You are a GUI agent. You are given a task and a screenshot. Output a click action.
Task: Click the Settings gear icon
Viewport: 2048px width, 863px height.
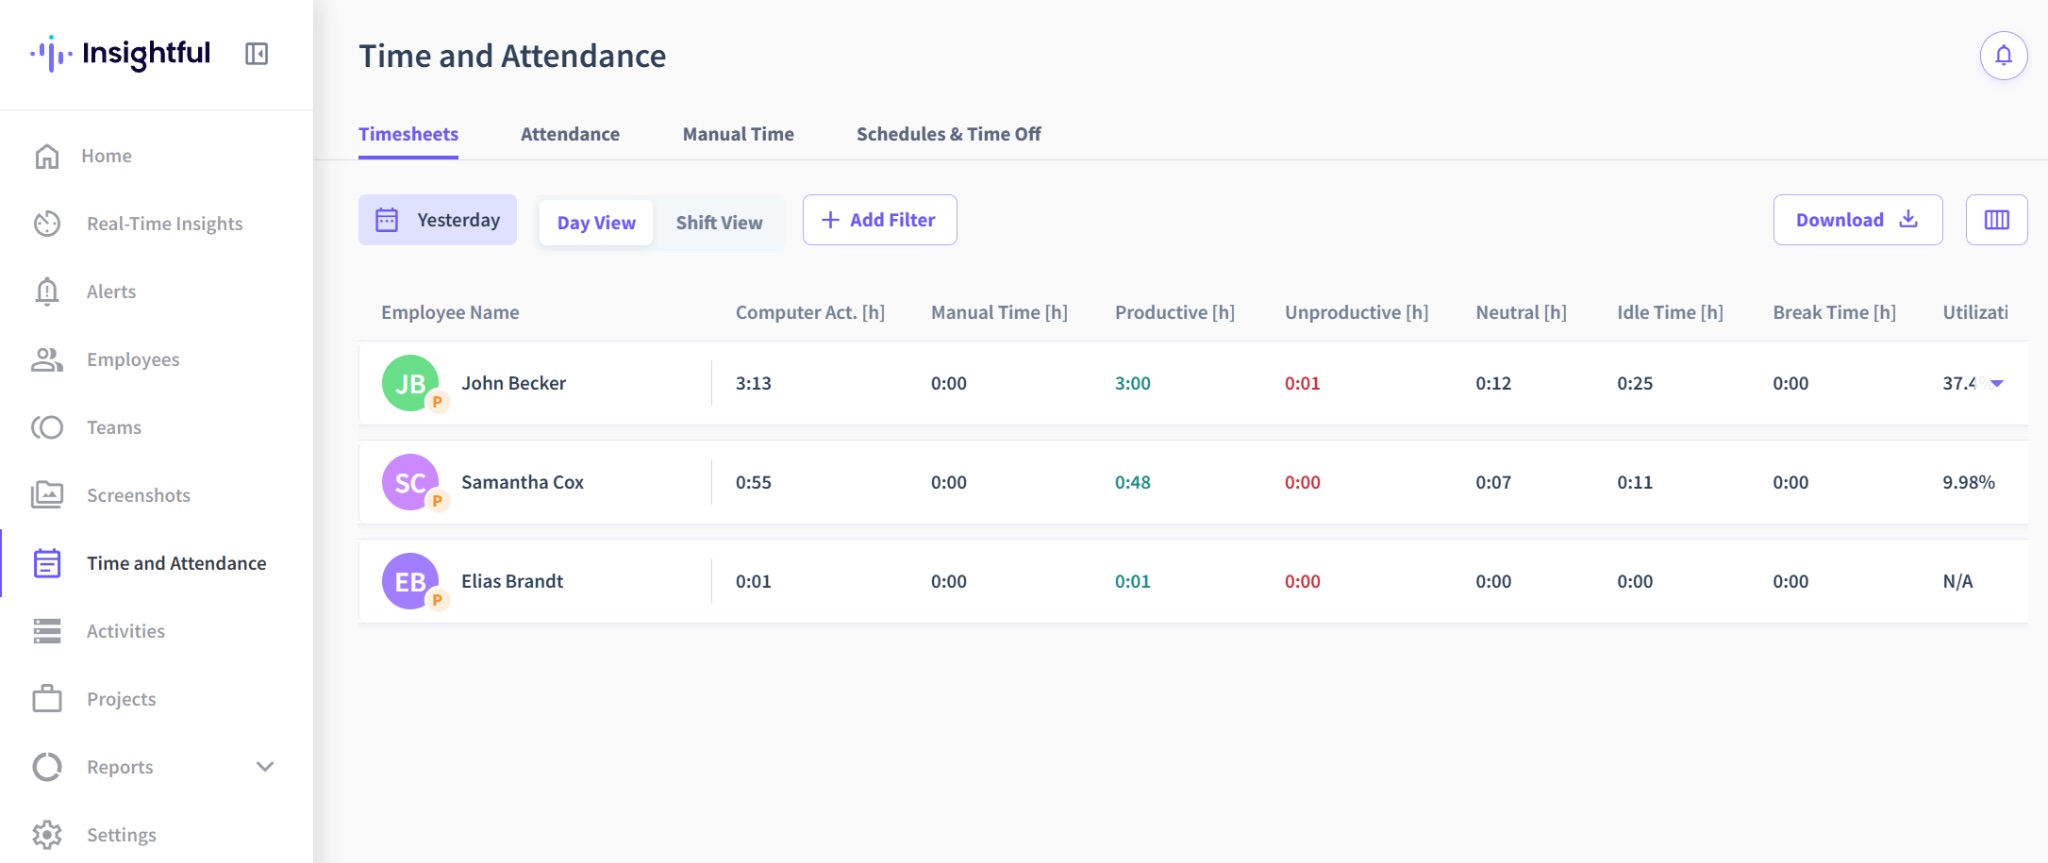pyautogui.click(x=47, y=835)
